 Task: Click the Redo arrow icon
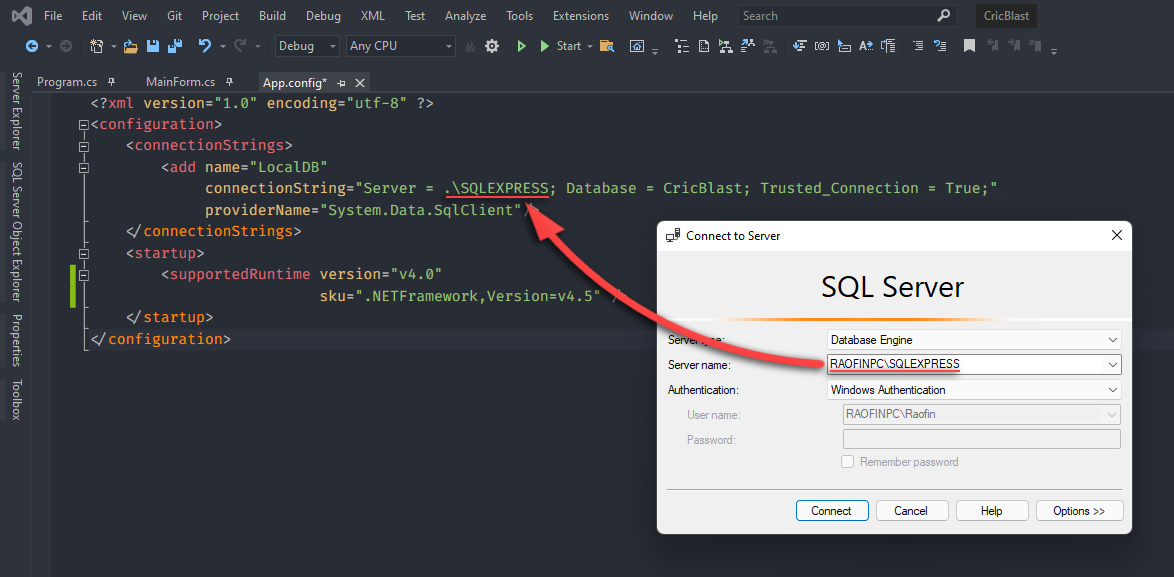(x=240, y=46)
